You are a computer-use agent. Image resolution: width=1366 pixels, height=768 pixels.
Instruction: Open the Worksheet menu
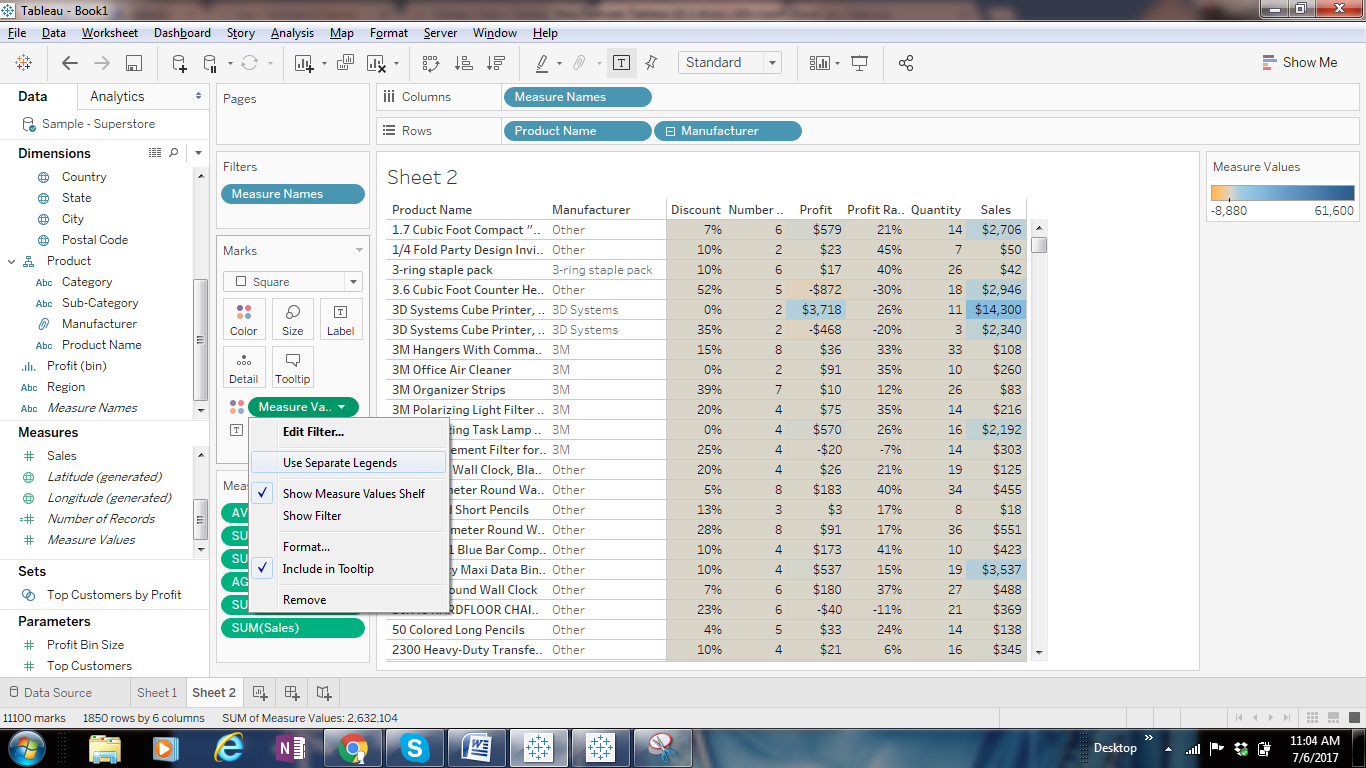(110, 33)
